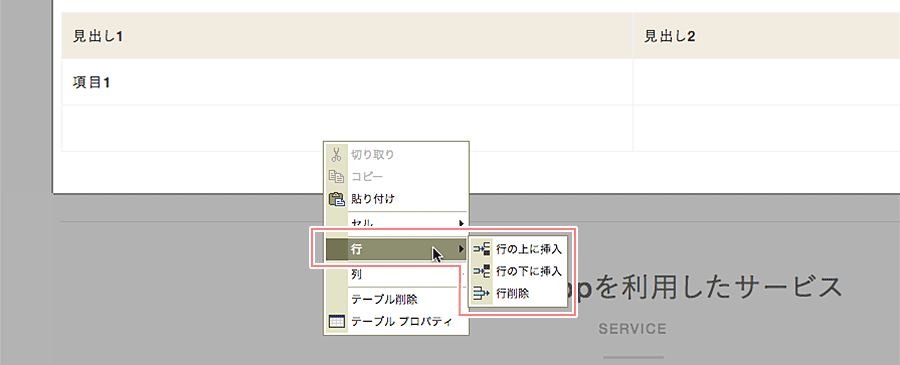This screenshot has width=900, height=365.
Task: Click the copy pages icon
Action: [336, 176]
